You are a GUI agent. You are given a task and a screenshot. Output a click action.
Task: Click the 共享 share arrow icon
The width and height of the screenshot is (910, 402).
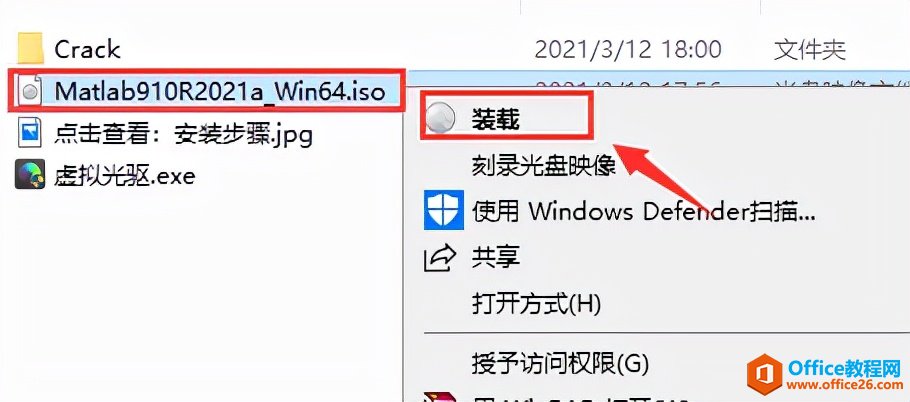(x=440, y=258)
